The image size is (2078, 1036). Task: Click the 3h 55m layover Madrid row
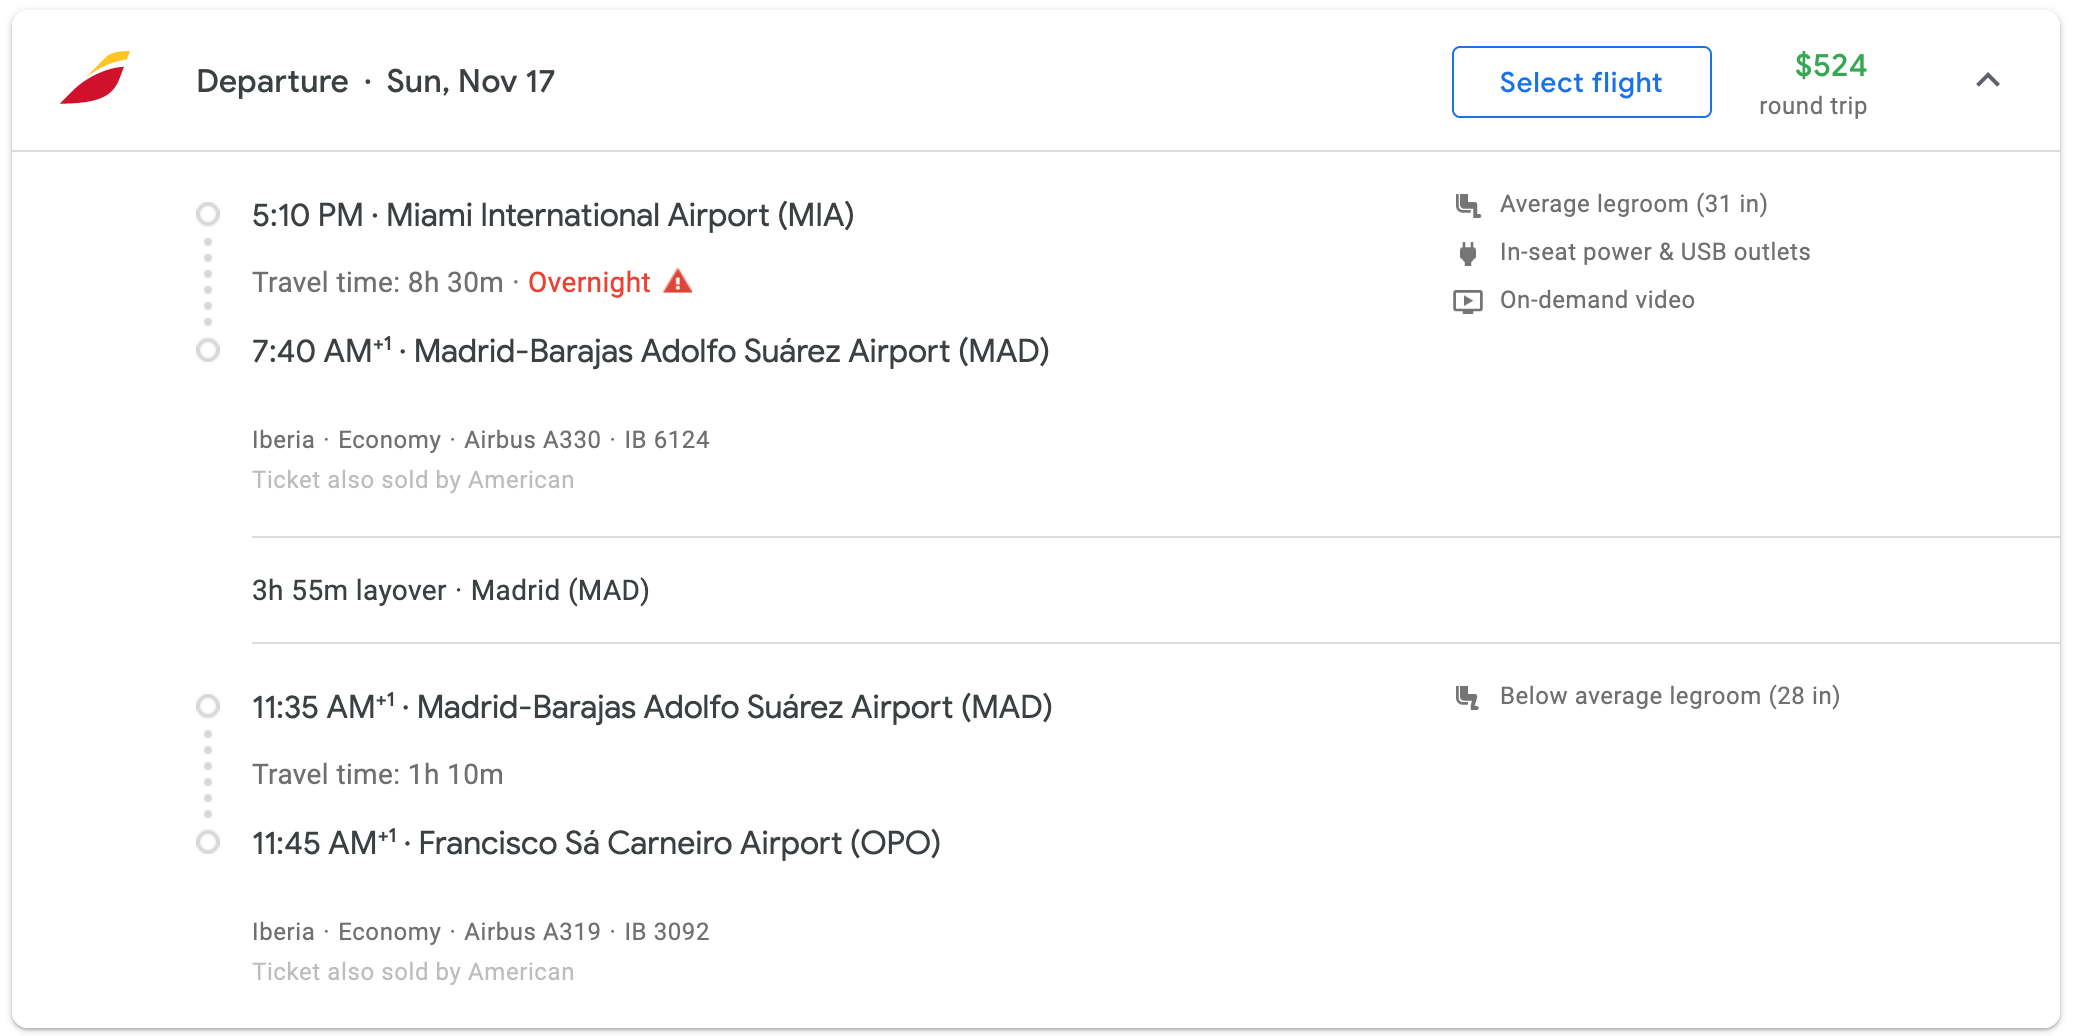coord(450,590)
